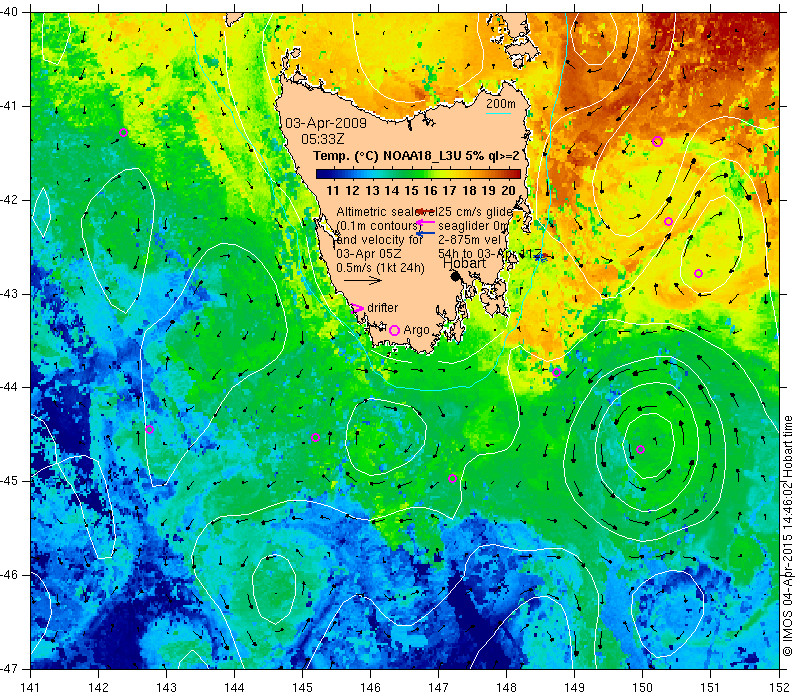Click the blue 2-875m velocity arrow in the legend

coord(426,233)
